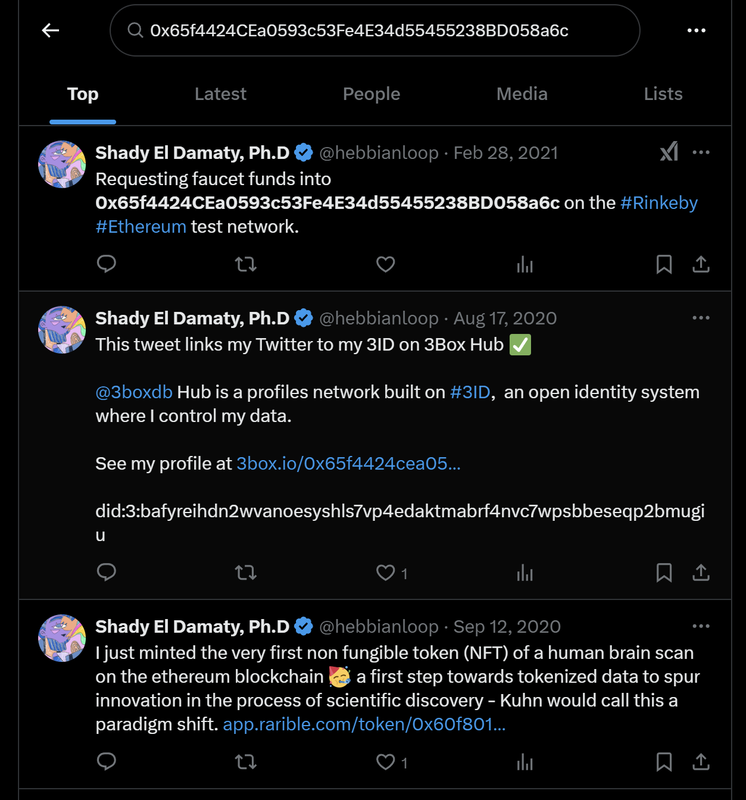Viewport: 746px width, 800px height.
Task: View analytics for the 3Box Hub tweet
Action: [524, 573]
